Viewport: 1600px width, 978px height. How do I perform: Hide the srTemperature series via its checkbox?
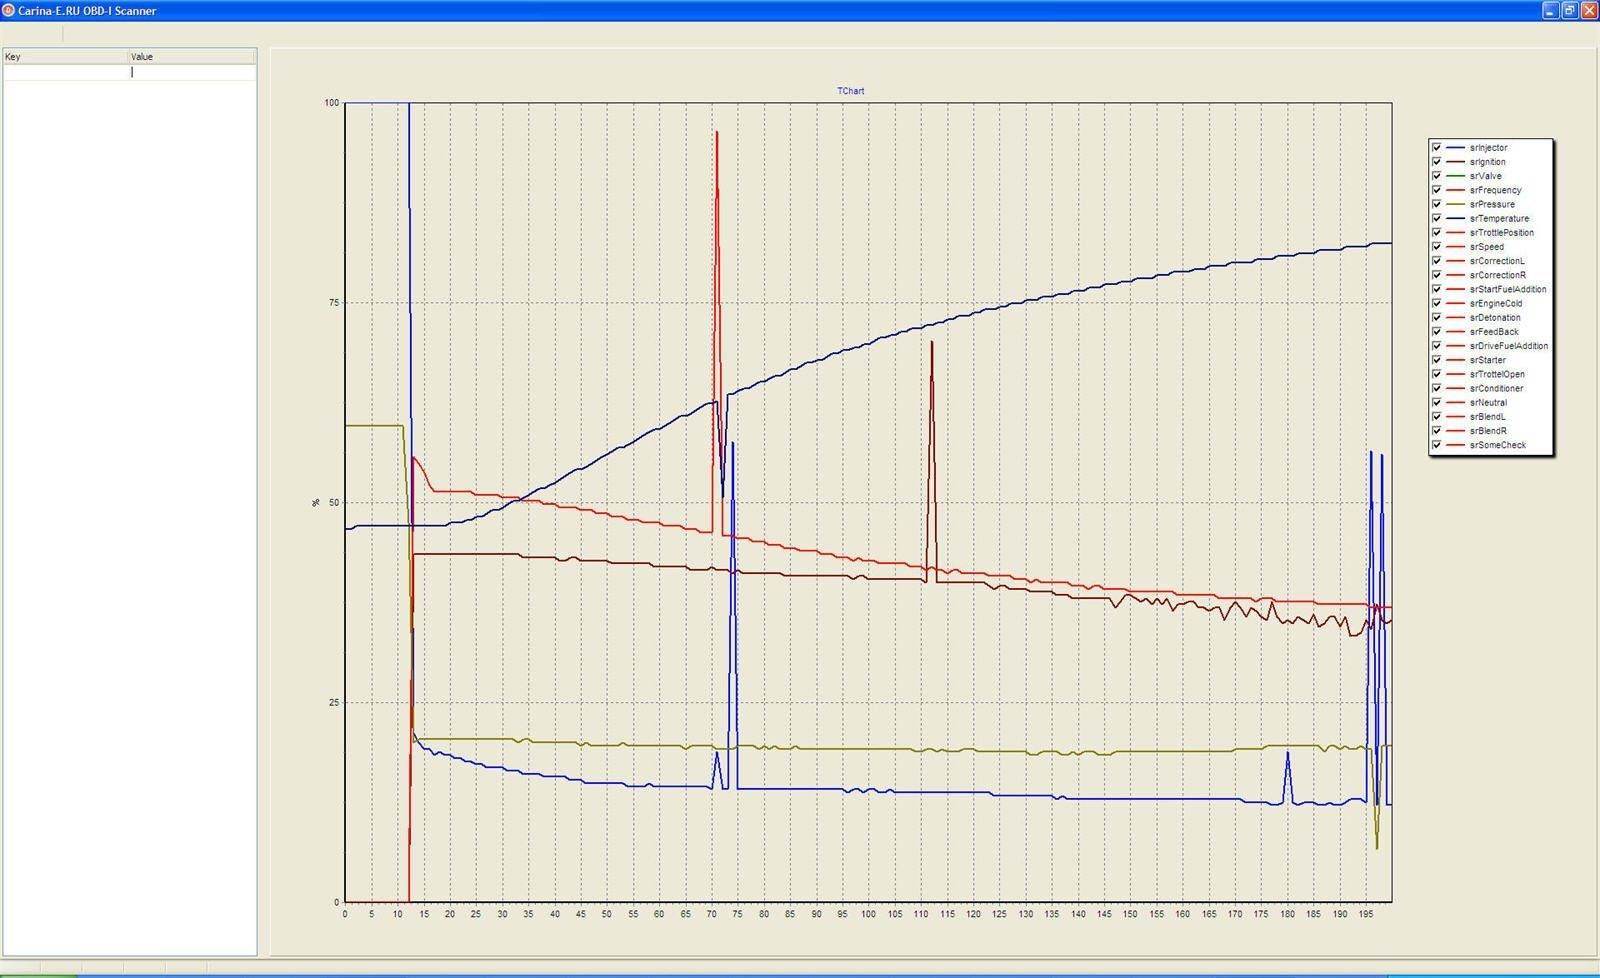click(x=1437, y=218)
